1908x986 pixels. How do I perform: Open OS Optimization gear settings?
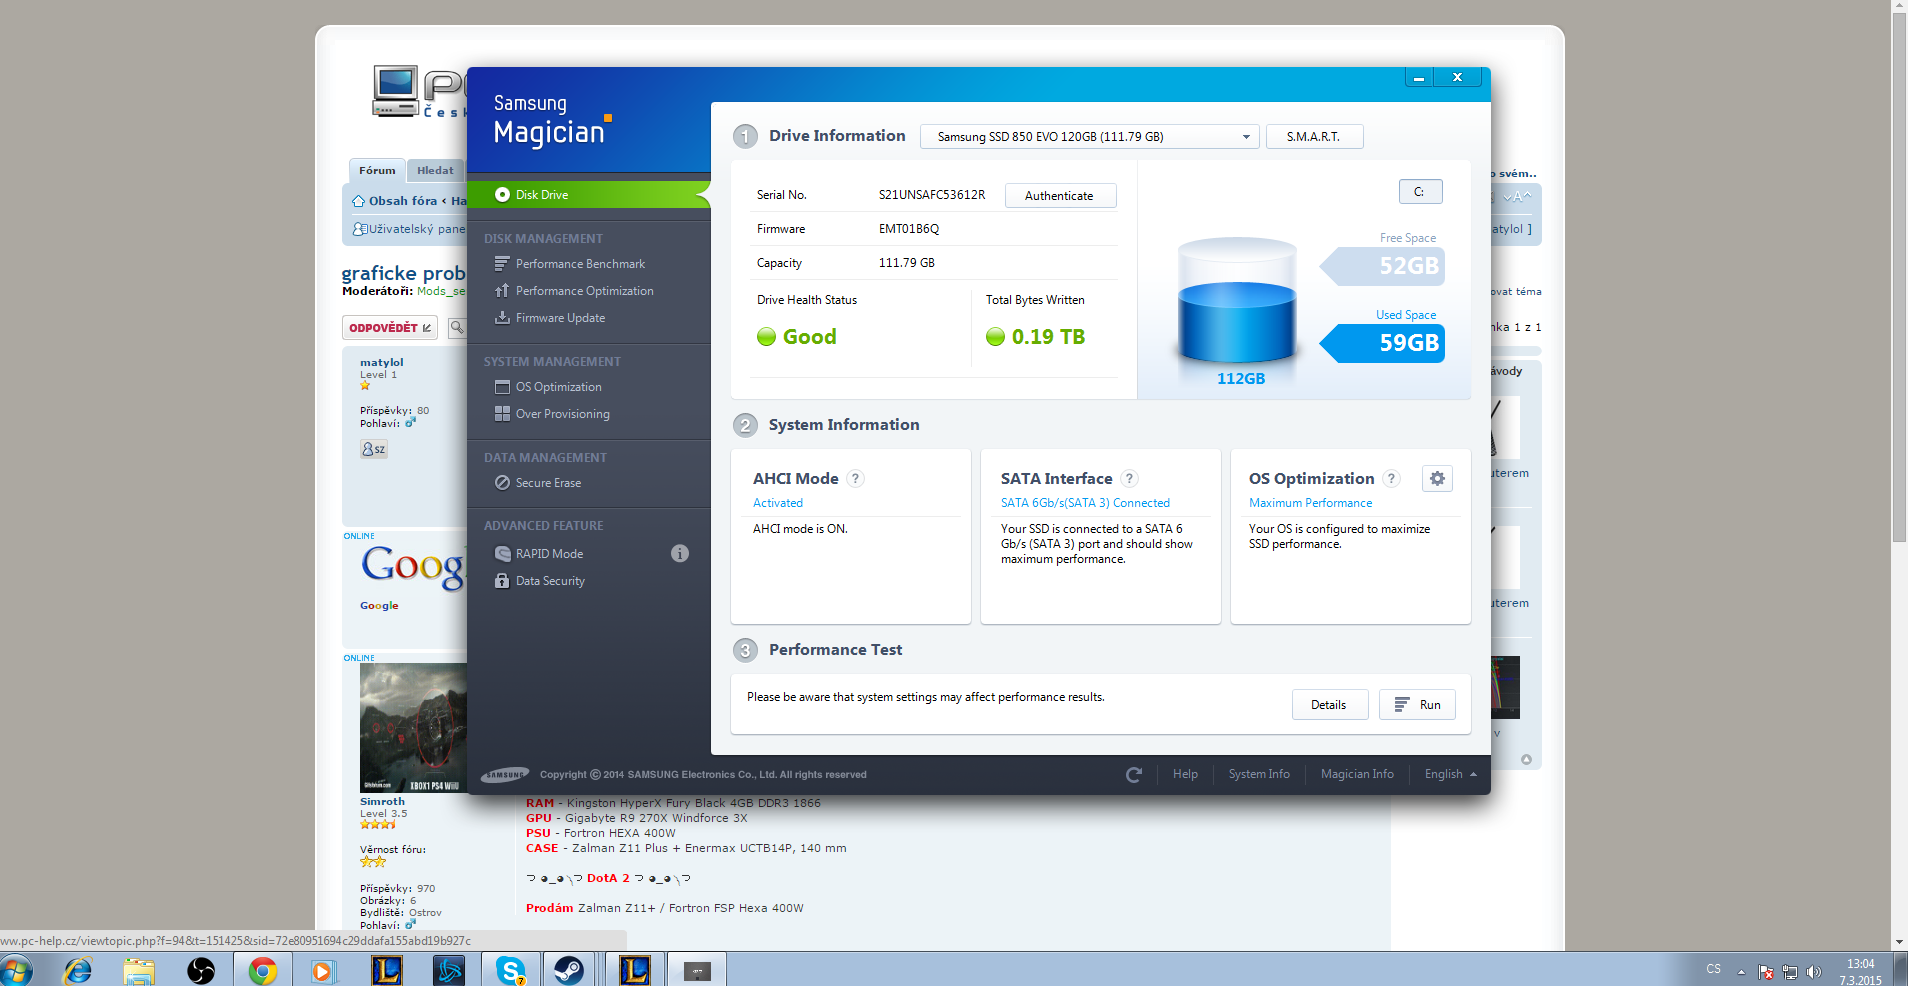(1437, 479)
